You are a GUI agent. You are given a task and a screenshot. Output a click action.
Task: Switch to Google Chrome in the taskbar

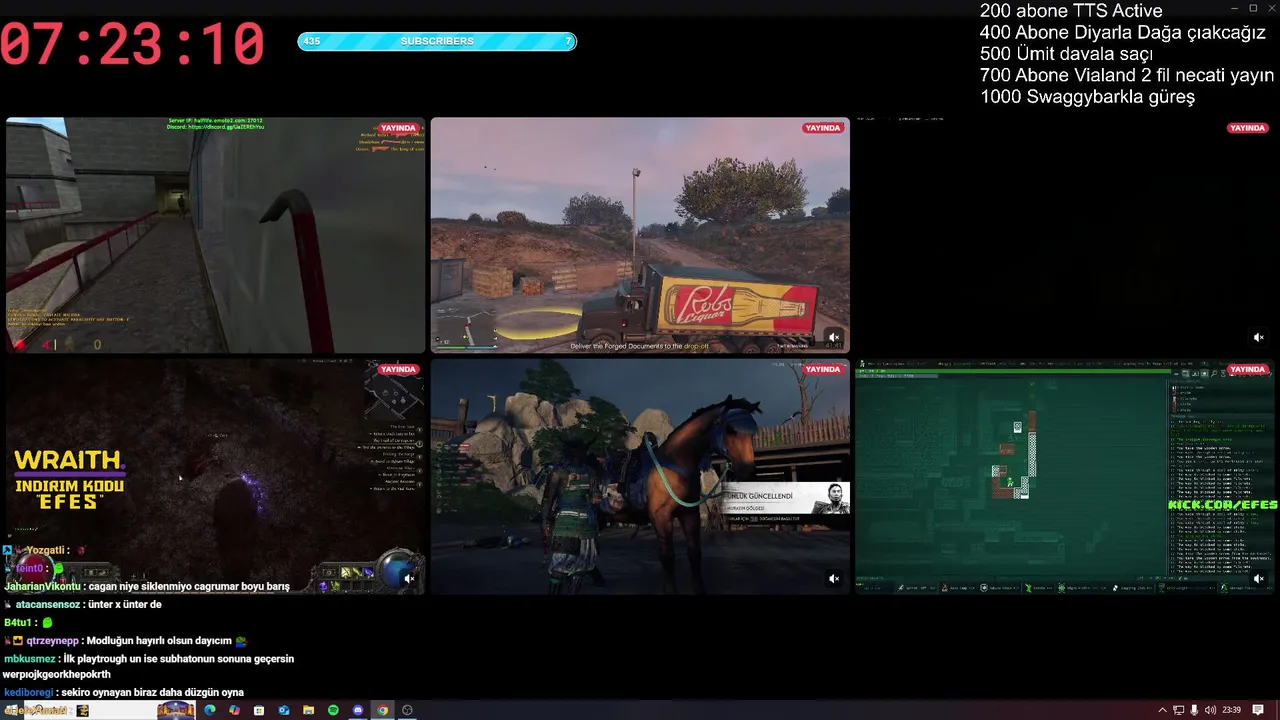coord(382,710)
